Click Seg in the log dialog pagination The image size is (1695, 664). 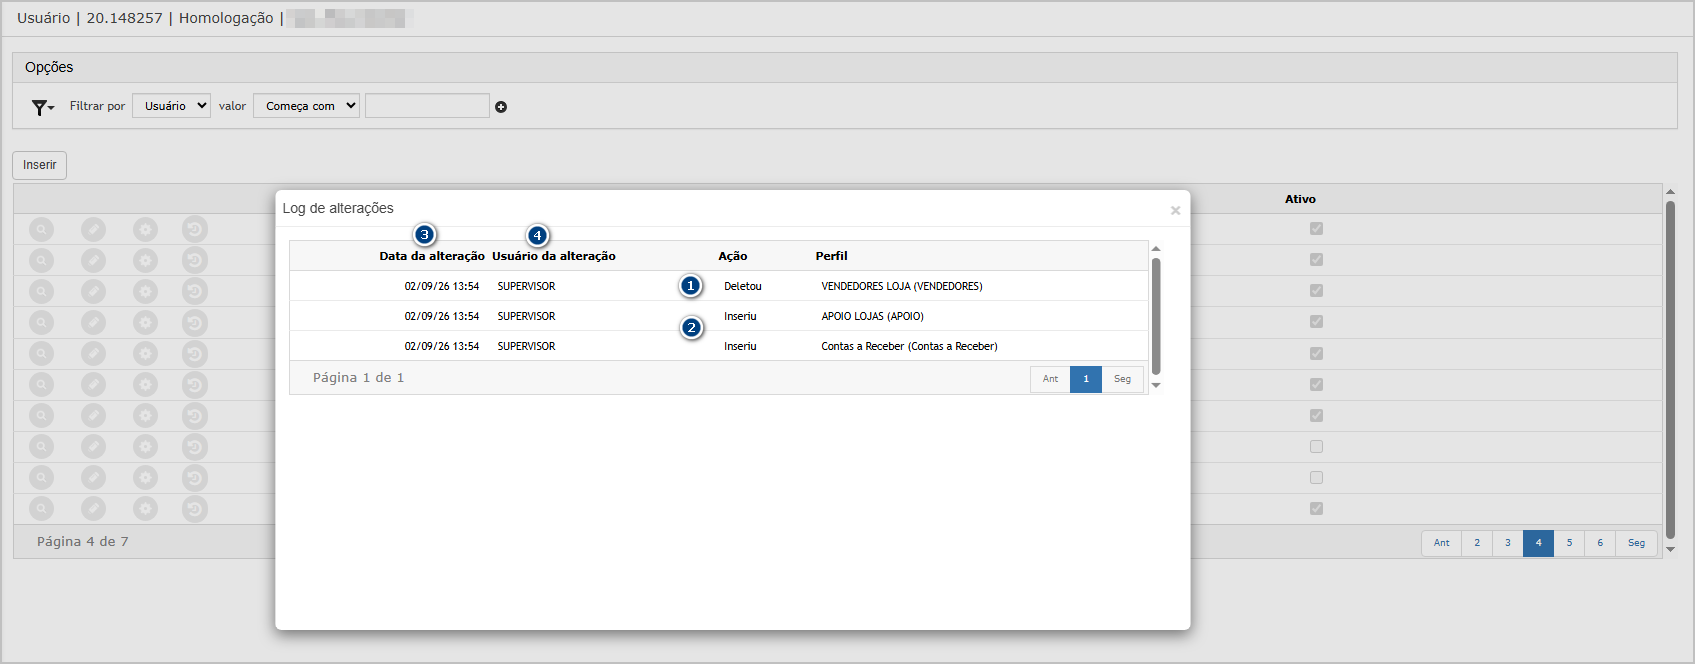[x=1122, y=379]
